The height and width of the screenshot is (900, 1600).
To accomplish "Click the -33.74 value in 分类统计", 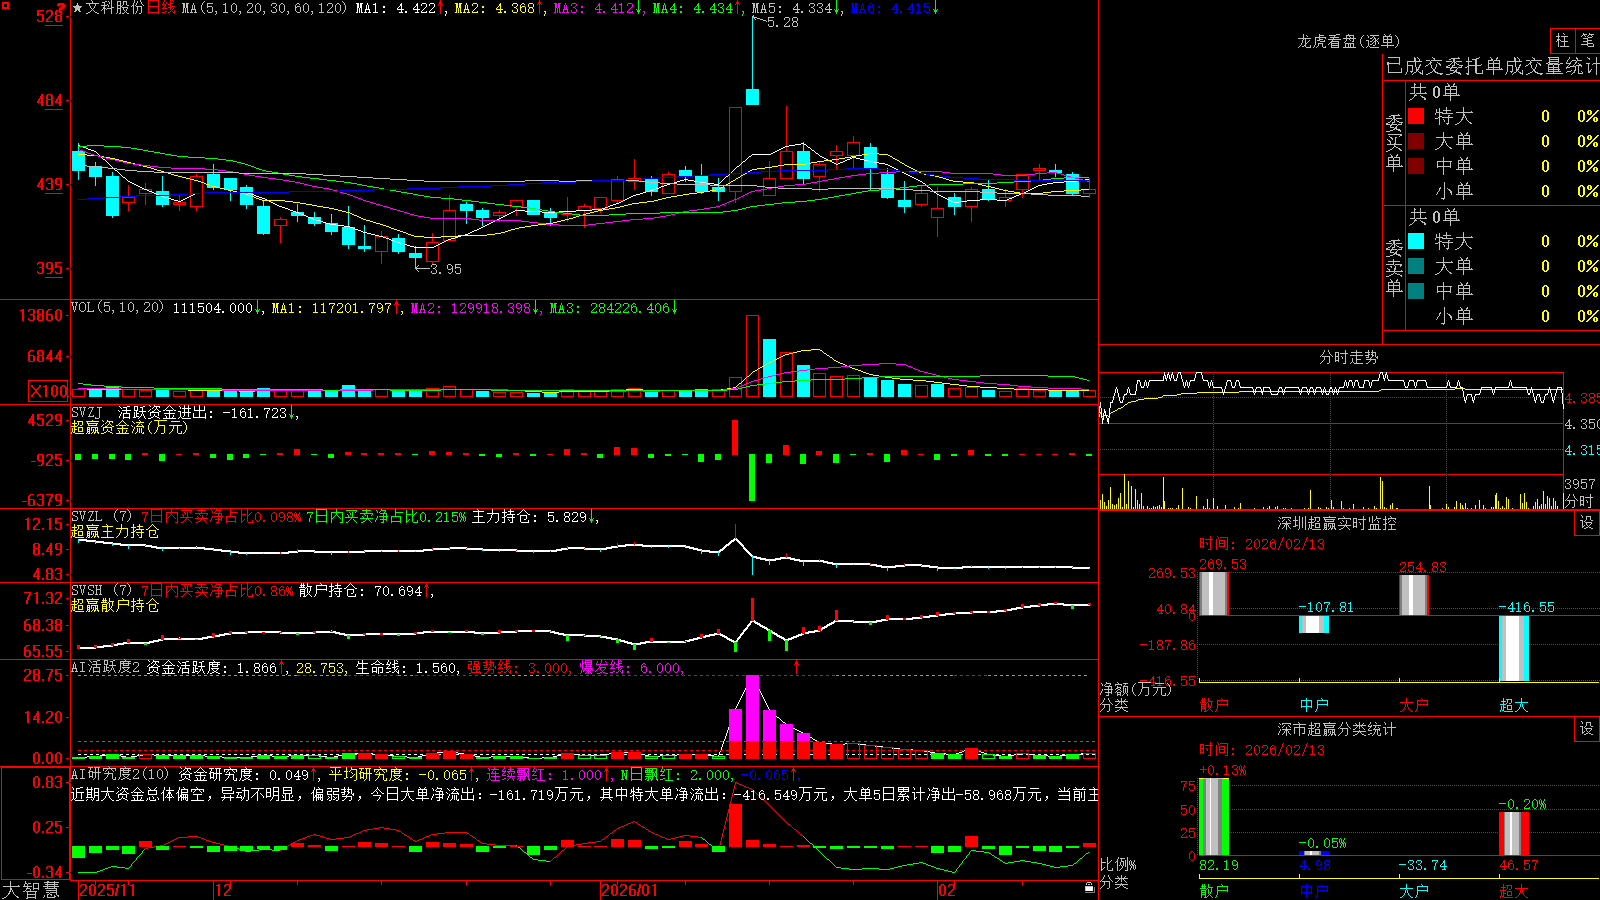I will click(x=1422, y=865).
